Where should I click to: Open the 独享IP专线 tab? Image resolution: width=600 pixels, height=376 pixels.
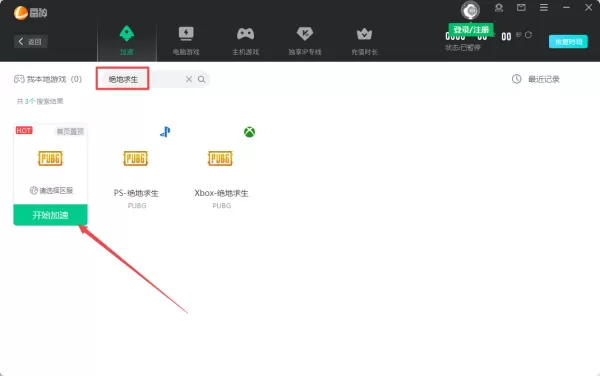305,41
